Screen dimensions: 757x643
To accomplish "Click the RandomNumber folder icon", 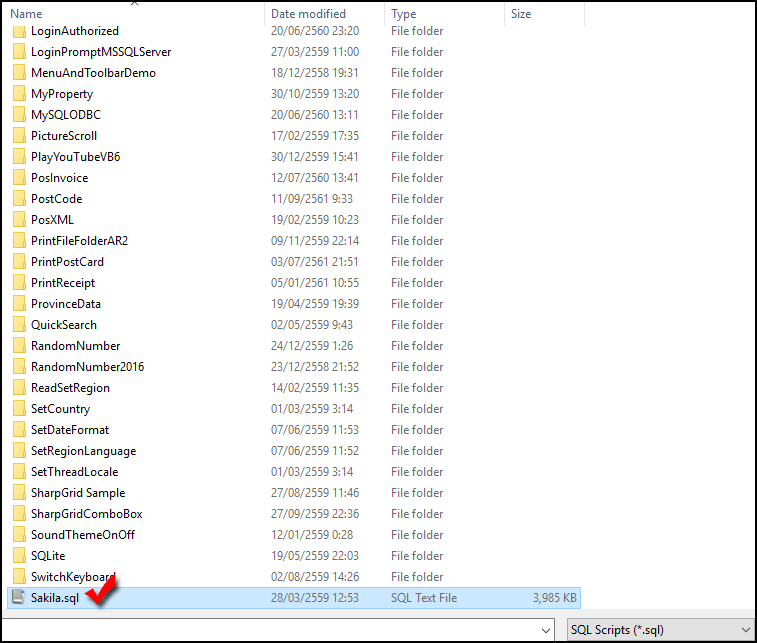I will coord(19,346).
